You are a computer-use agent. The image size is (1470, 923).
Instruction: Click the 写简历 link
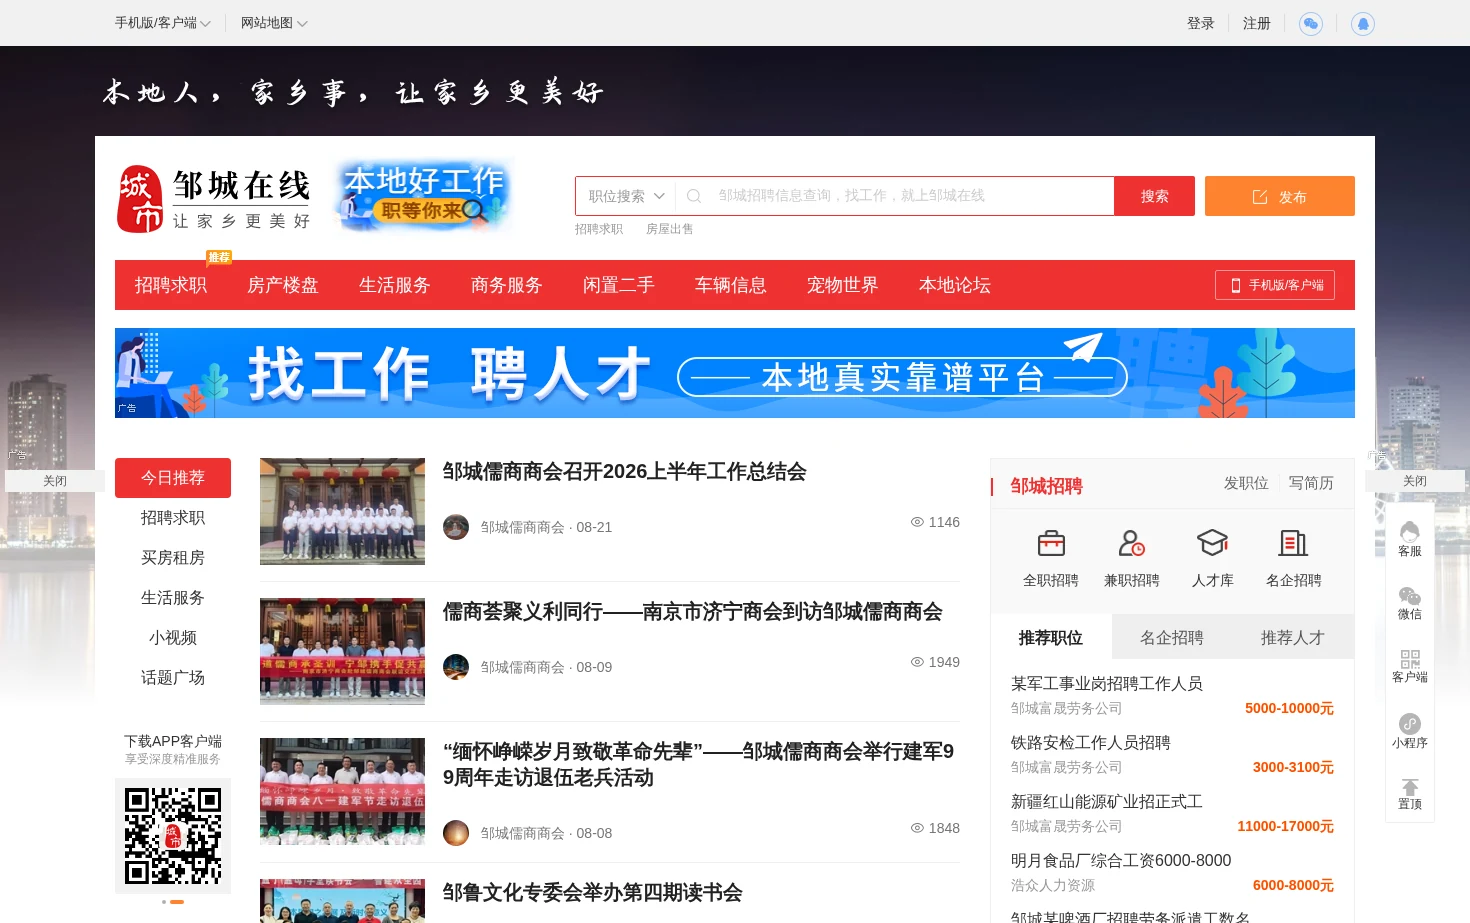point(1311,483)
